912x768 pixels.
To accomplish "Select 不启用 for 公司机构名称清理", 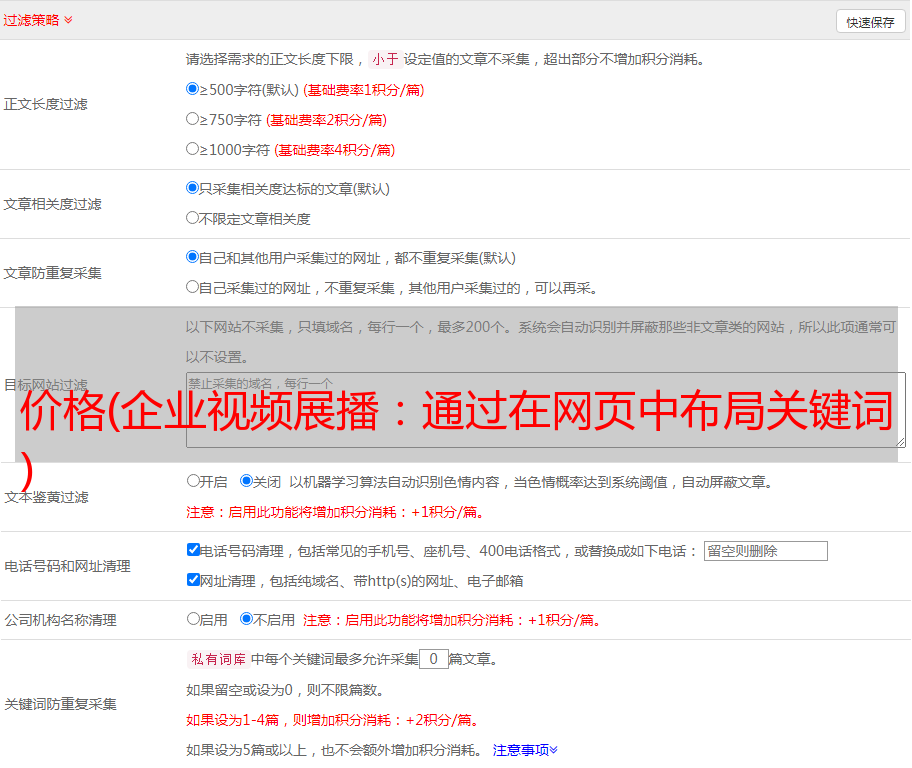I will tap(246, 619).
